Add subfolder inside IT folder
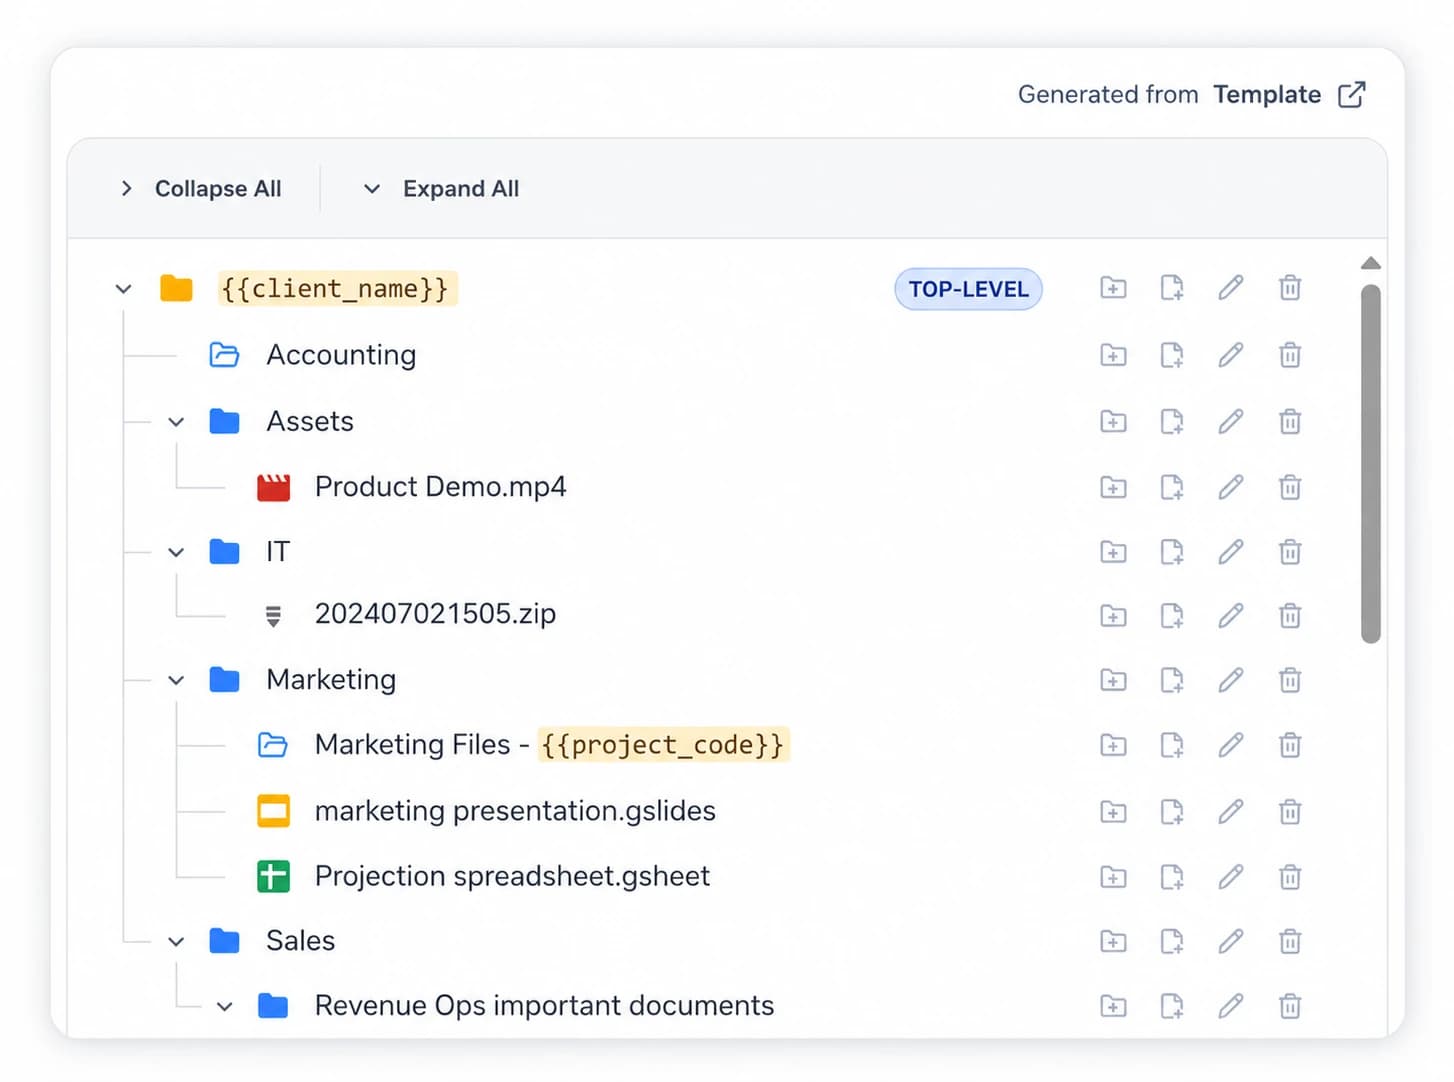Image resolution: width=1454 pixels, height=1082 pixels. [1113, 552]
